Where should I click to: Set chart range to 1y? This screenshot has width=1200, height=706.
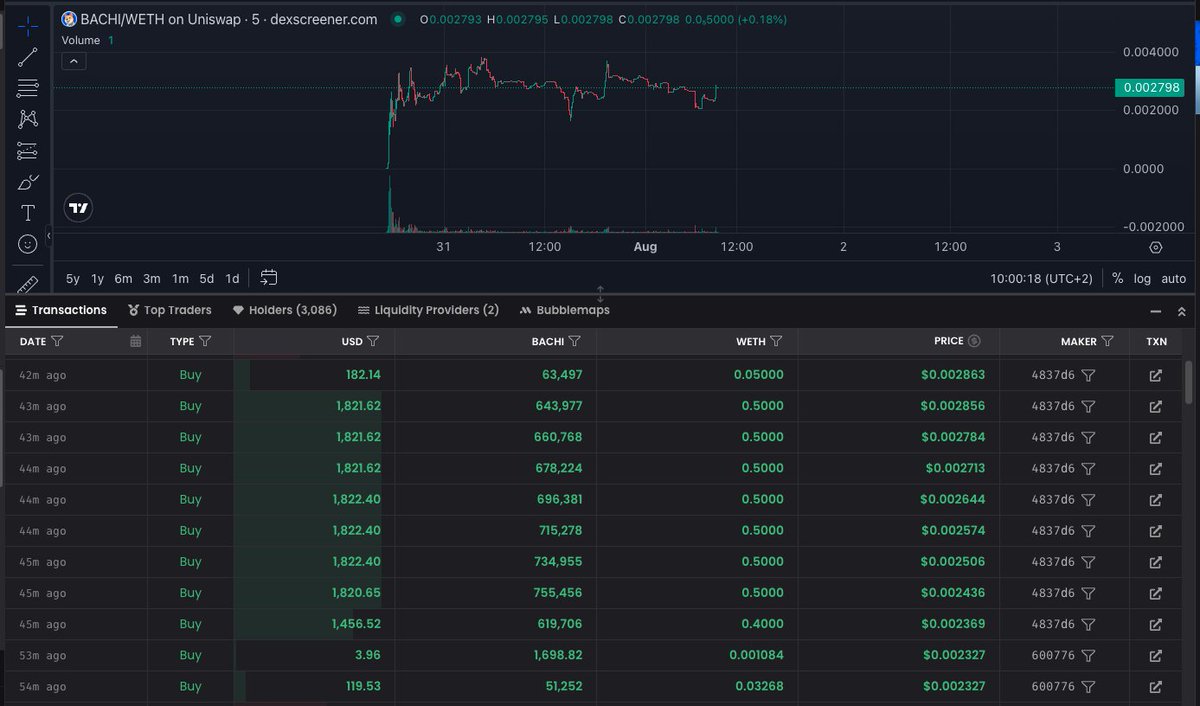98,278
